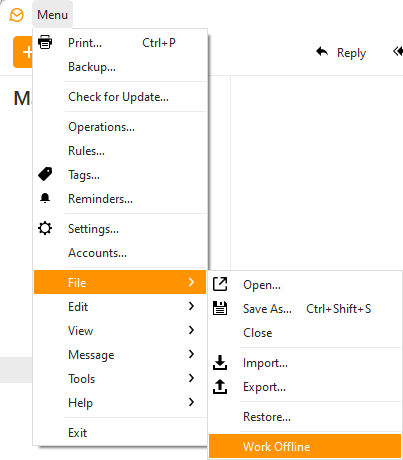Click the bell icon beside Reminders
The height and width of the screenshot is (460, 403).
pos(45,198)
